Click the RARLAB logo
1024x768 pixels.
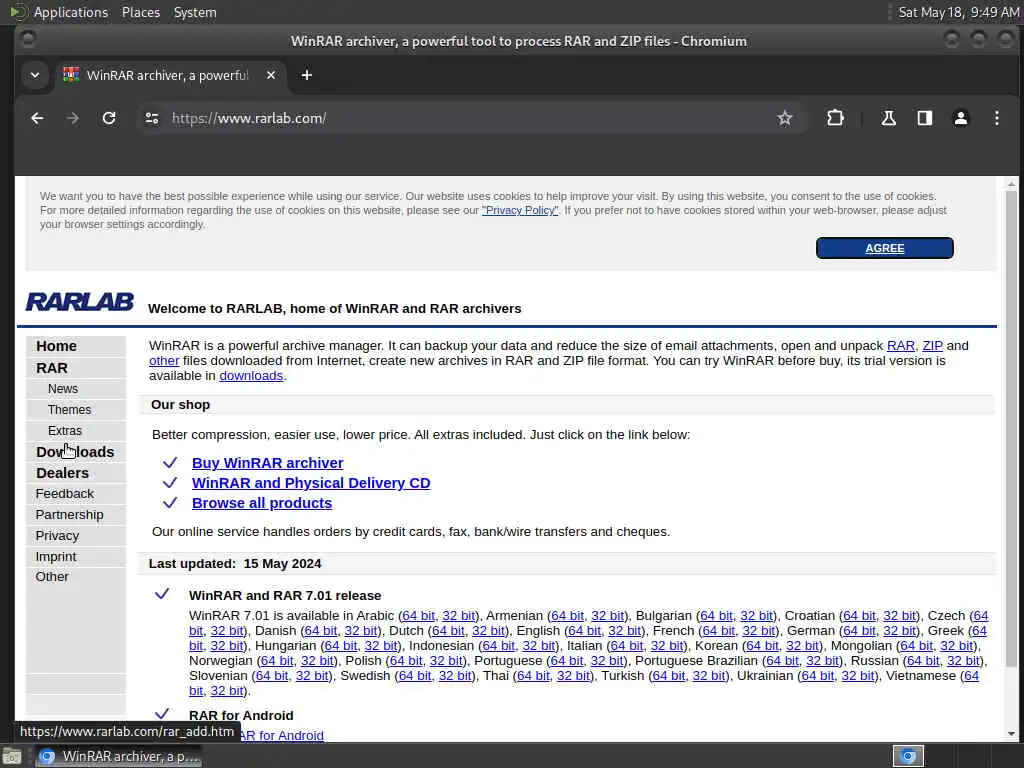[x=80, y=302]
